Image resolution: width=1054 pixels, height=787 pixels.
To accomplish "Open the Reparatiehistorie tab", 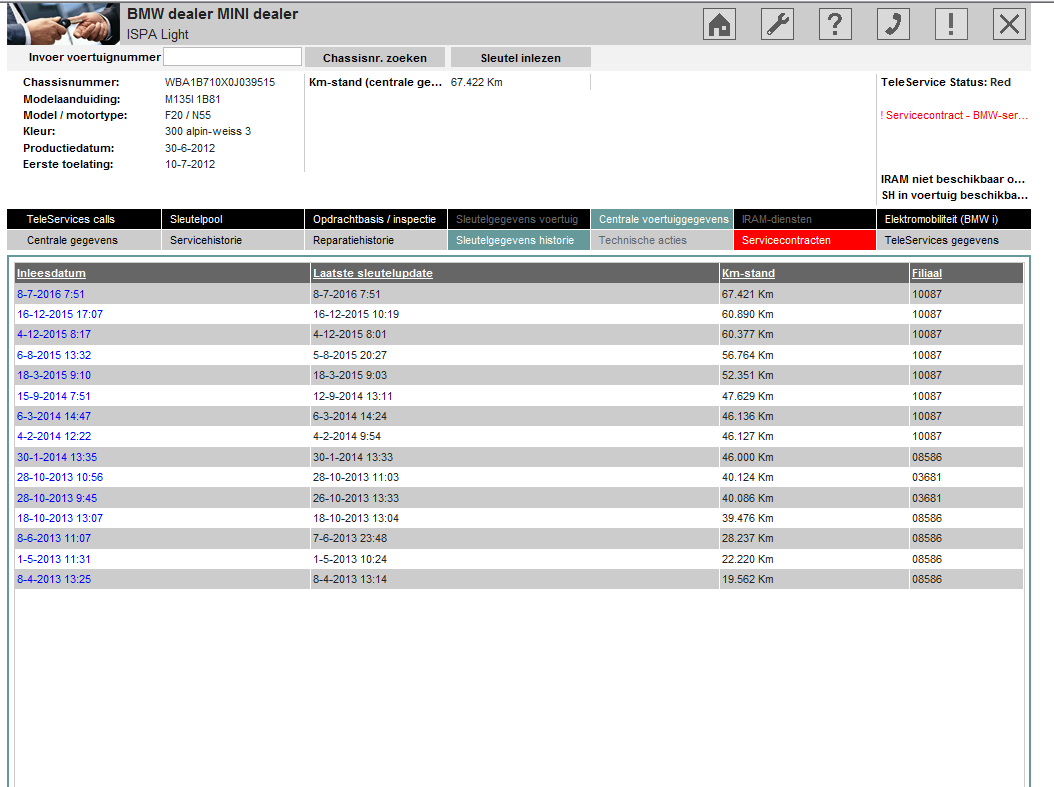I will click(375, 240).
